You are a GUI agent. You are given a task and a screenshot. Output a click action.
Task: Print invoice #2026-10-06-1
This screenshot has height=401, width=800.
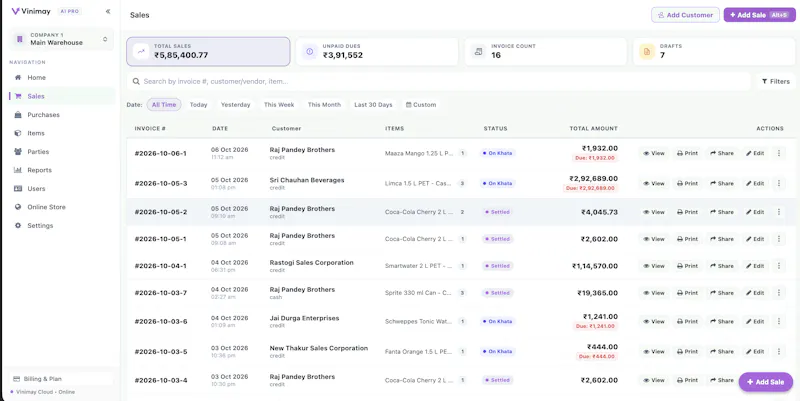(x=687, y=153)
